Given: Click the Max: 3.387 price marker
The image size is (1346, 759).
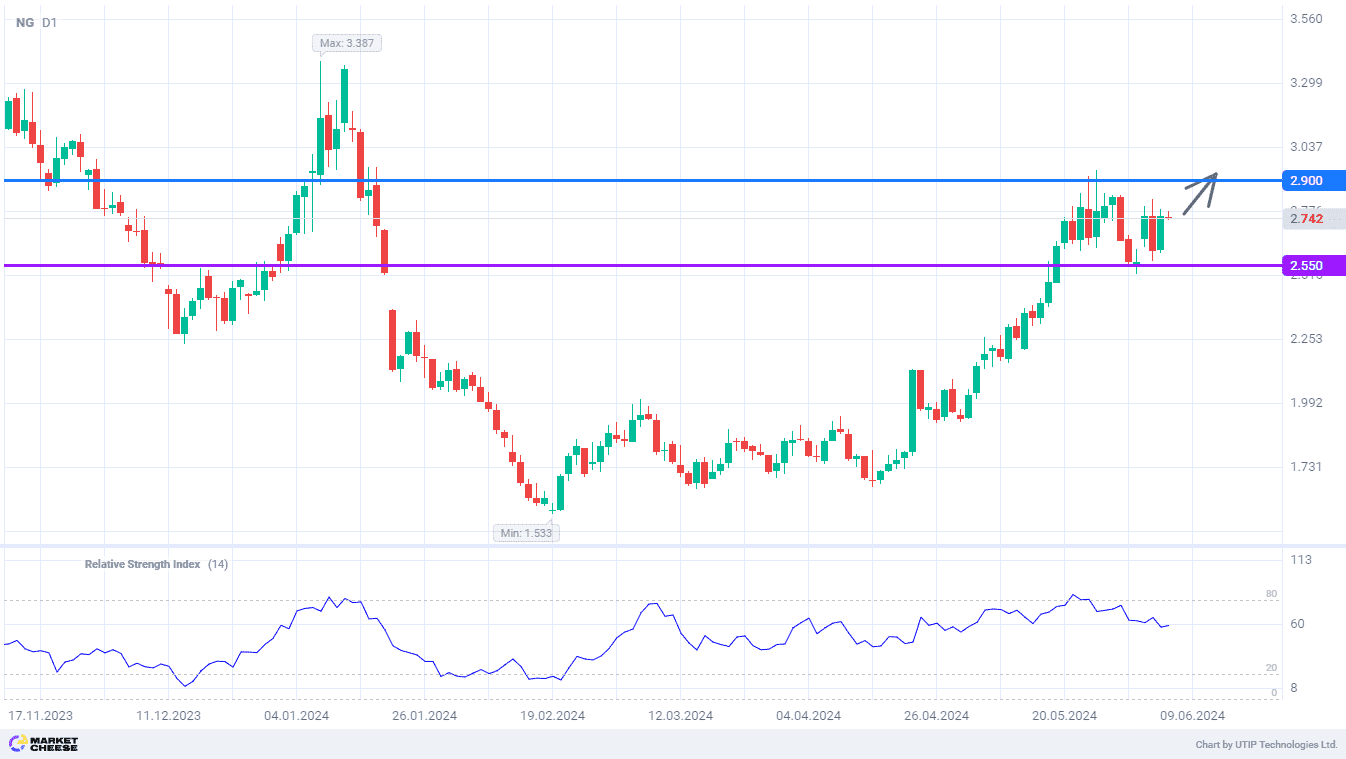Looking at the screenshot, I should (347, 43).
